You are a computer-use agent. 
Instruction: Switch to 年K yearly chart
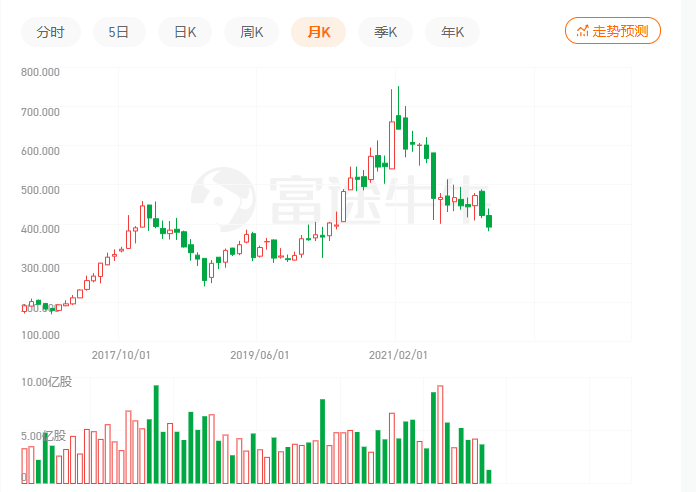[x=452, y=32]
